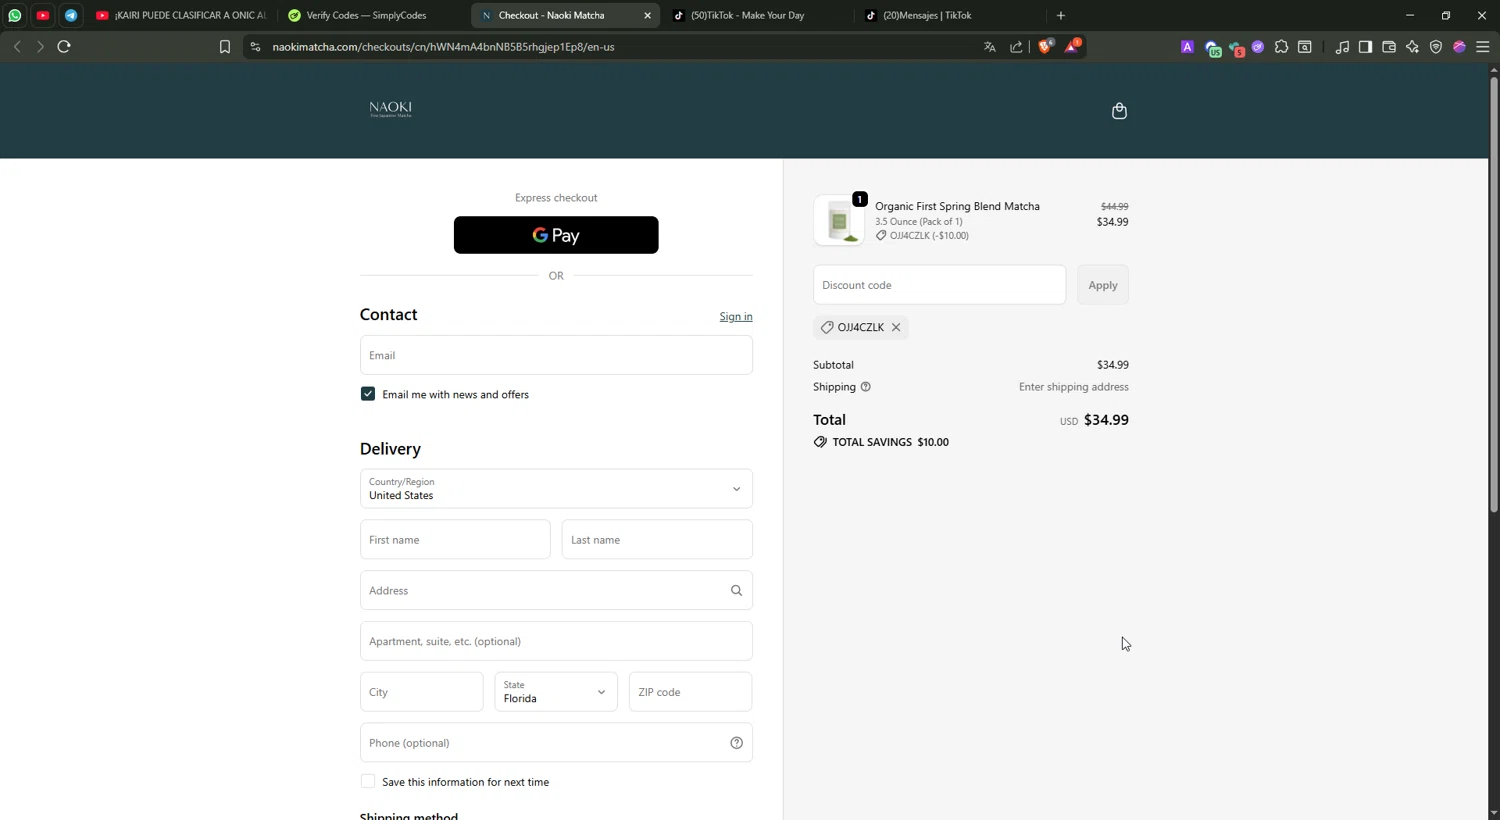The height and width of the screenshot is (820, 1500).
Task: Open extension with US badge
Action: pos(1212,48)
